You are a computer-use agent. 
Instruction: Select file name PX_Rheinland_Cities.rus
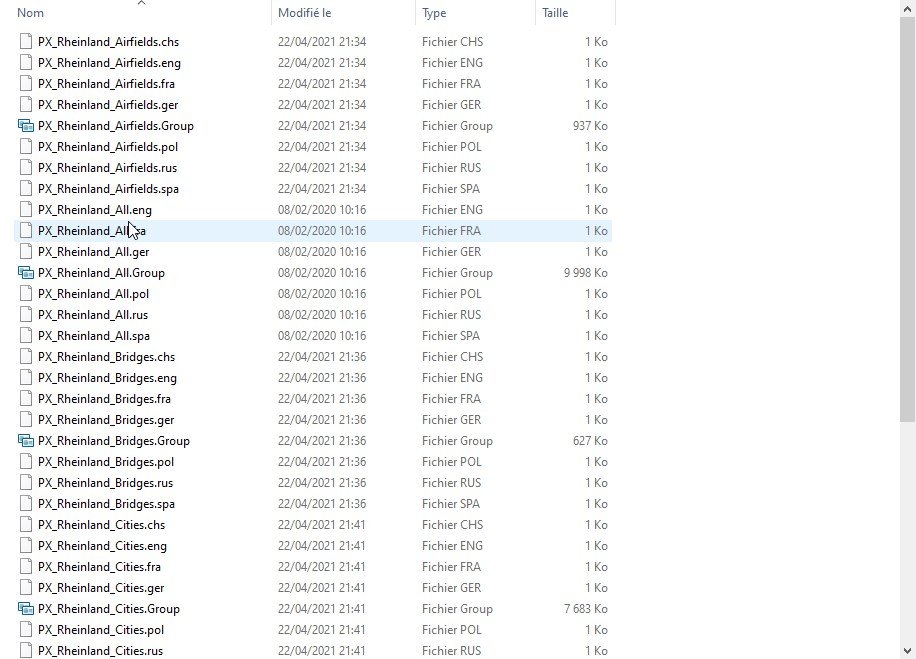click(x=100, y=651)
